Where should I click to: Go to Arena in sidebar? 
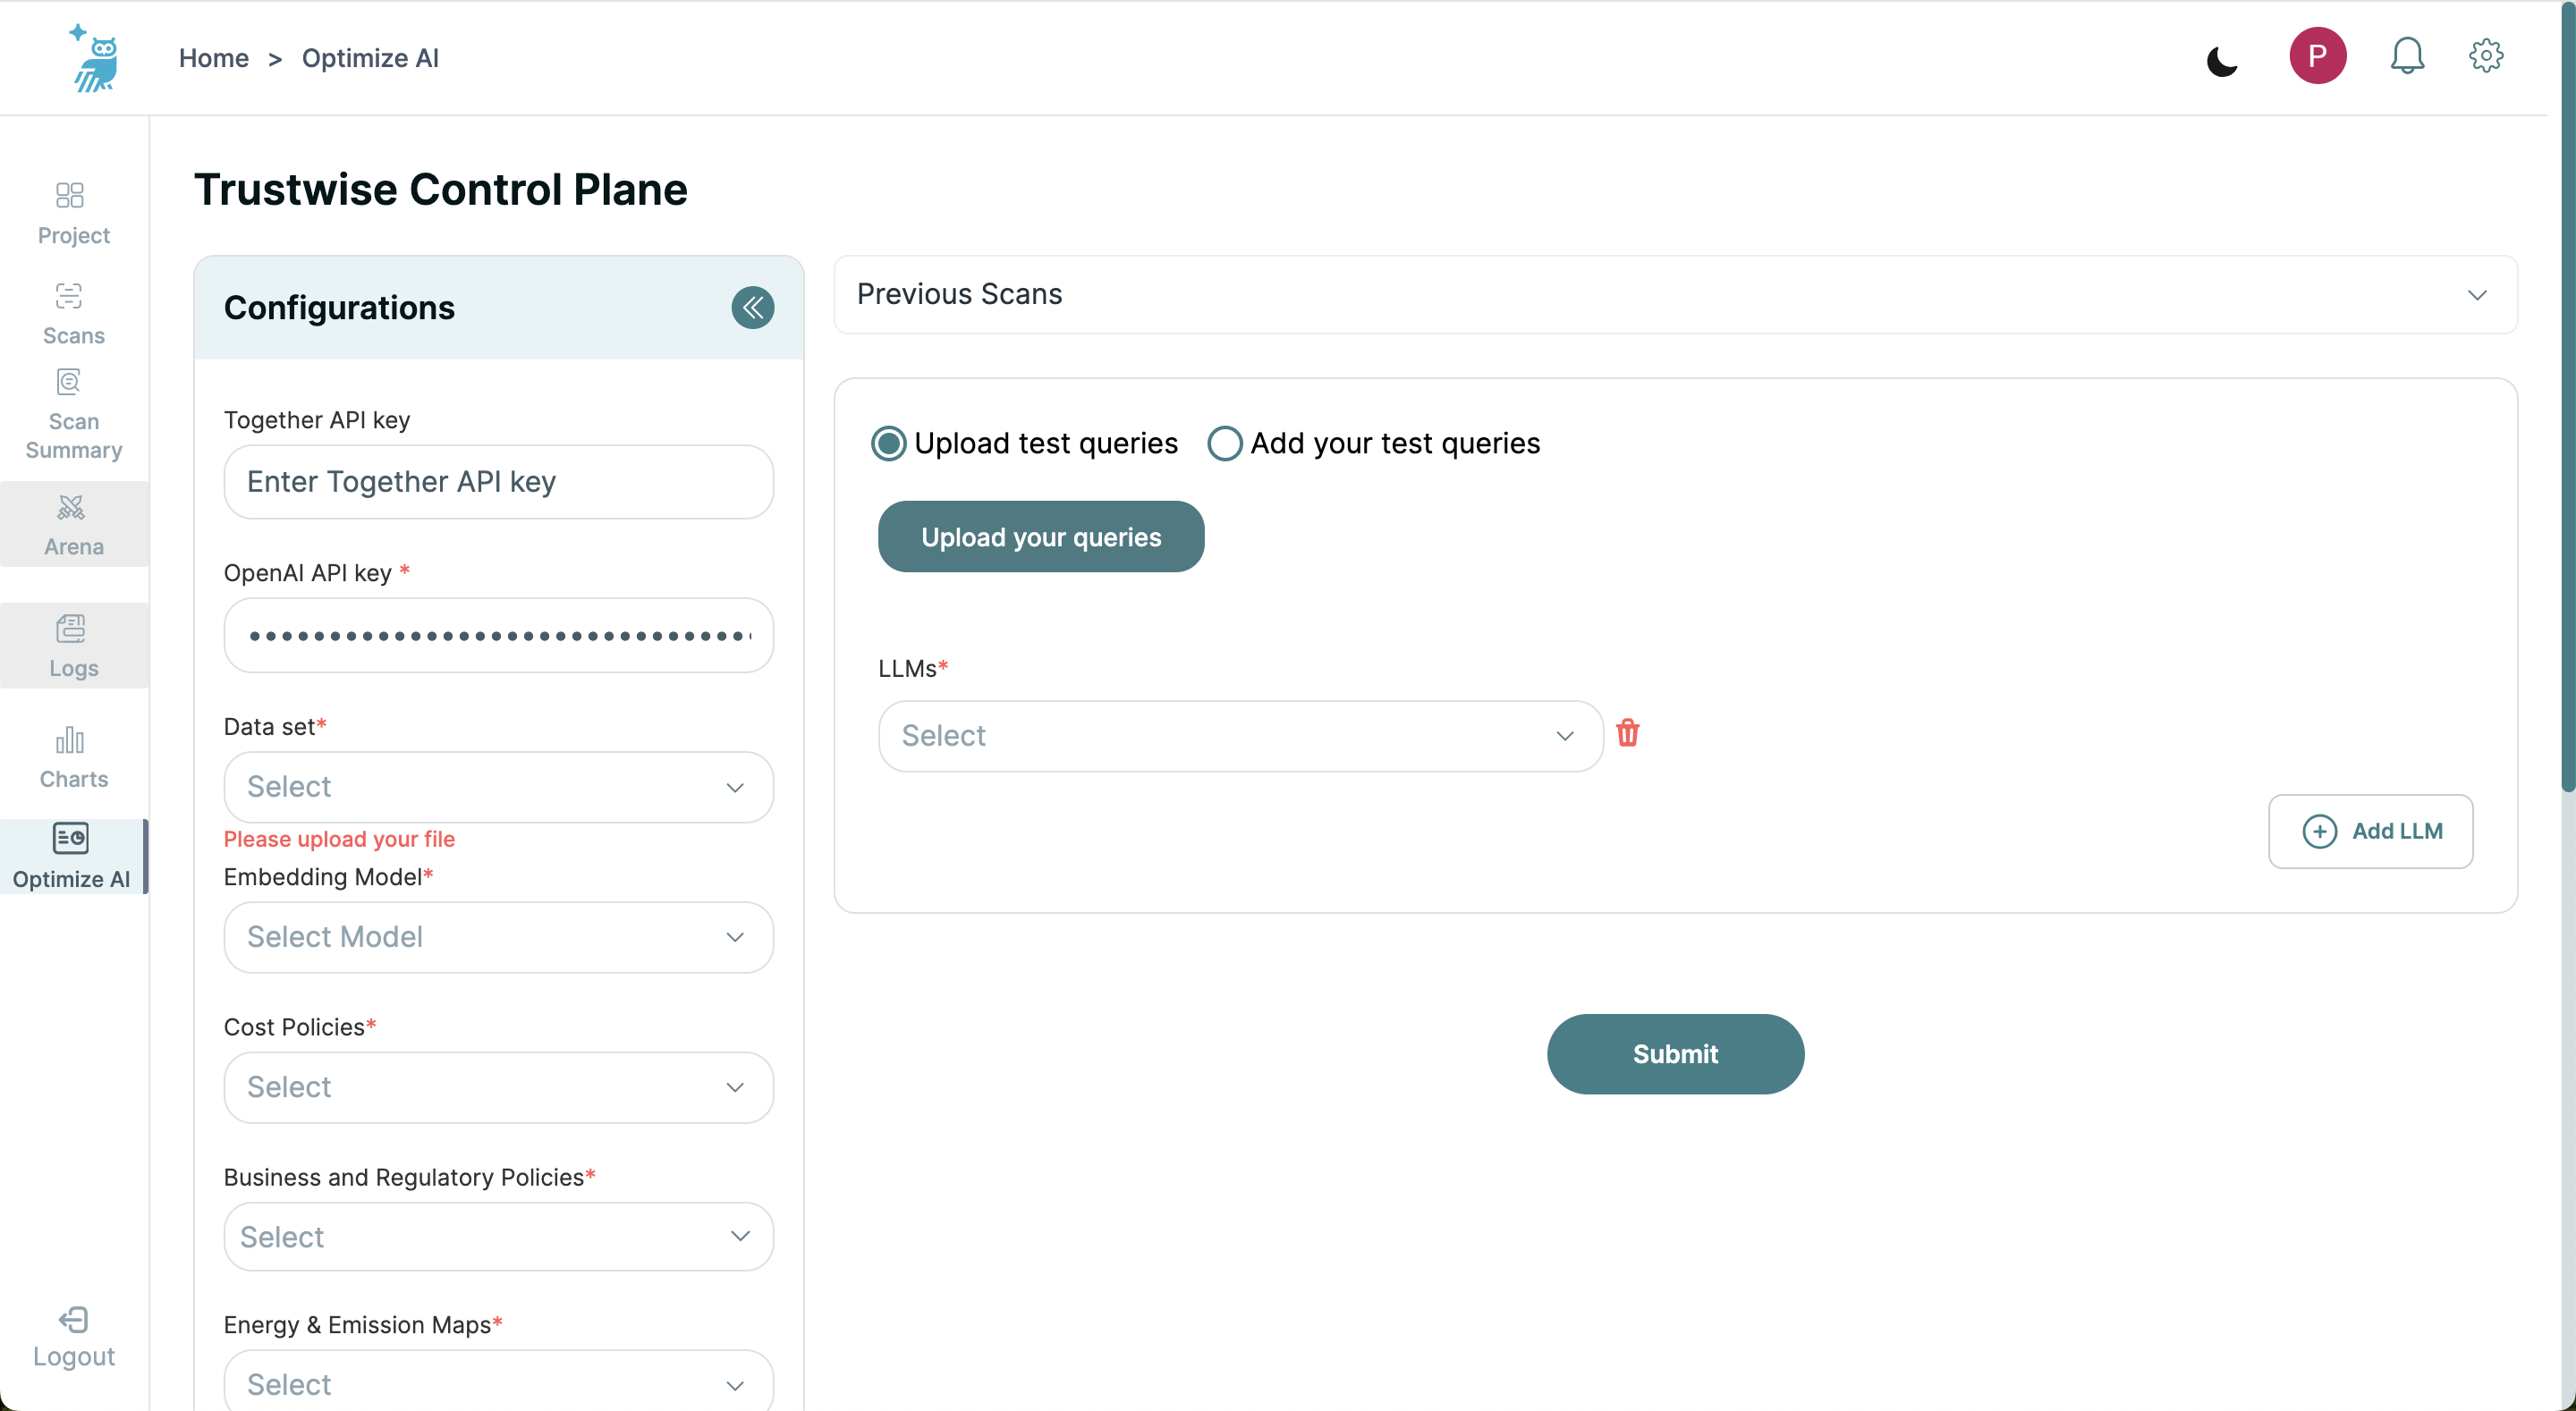click(x=73, y=525)
